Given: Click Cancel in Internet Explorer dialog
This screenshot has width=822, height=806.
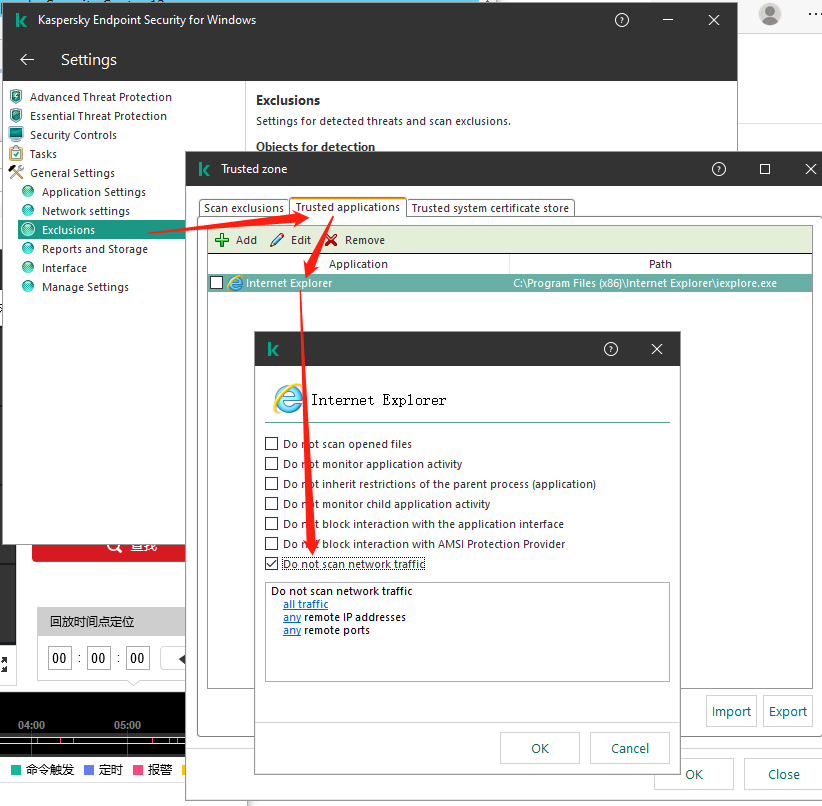Looking at the screenshot, I should point(630,748).
